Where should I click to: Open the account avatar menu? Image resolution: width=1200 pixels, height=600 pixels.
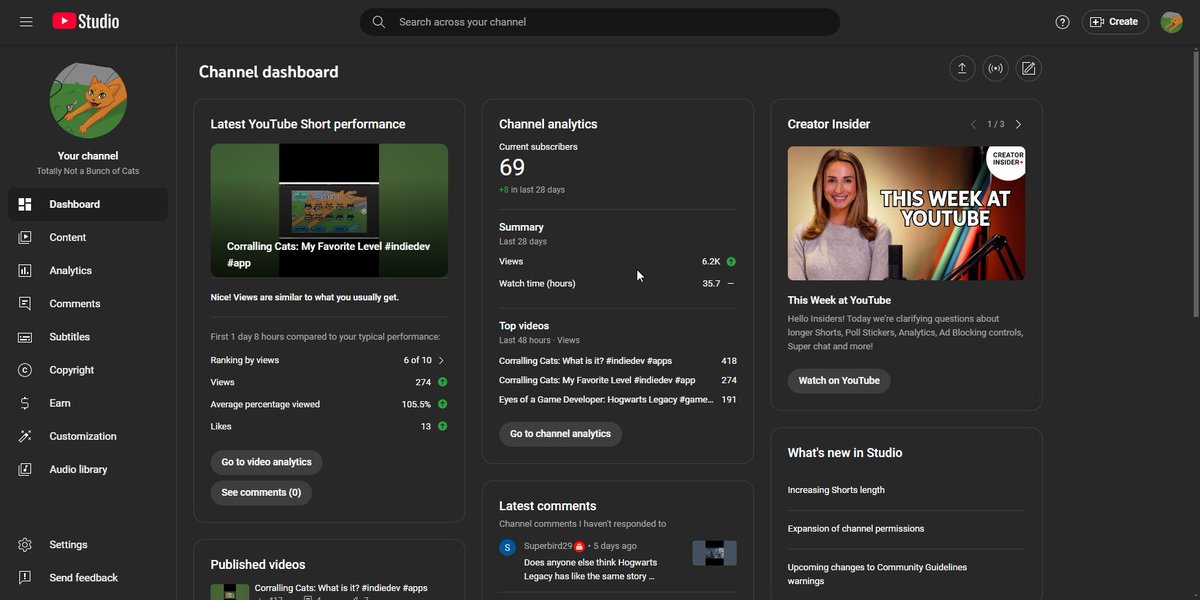point(1172,22)
